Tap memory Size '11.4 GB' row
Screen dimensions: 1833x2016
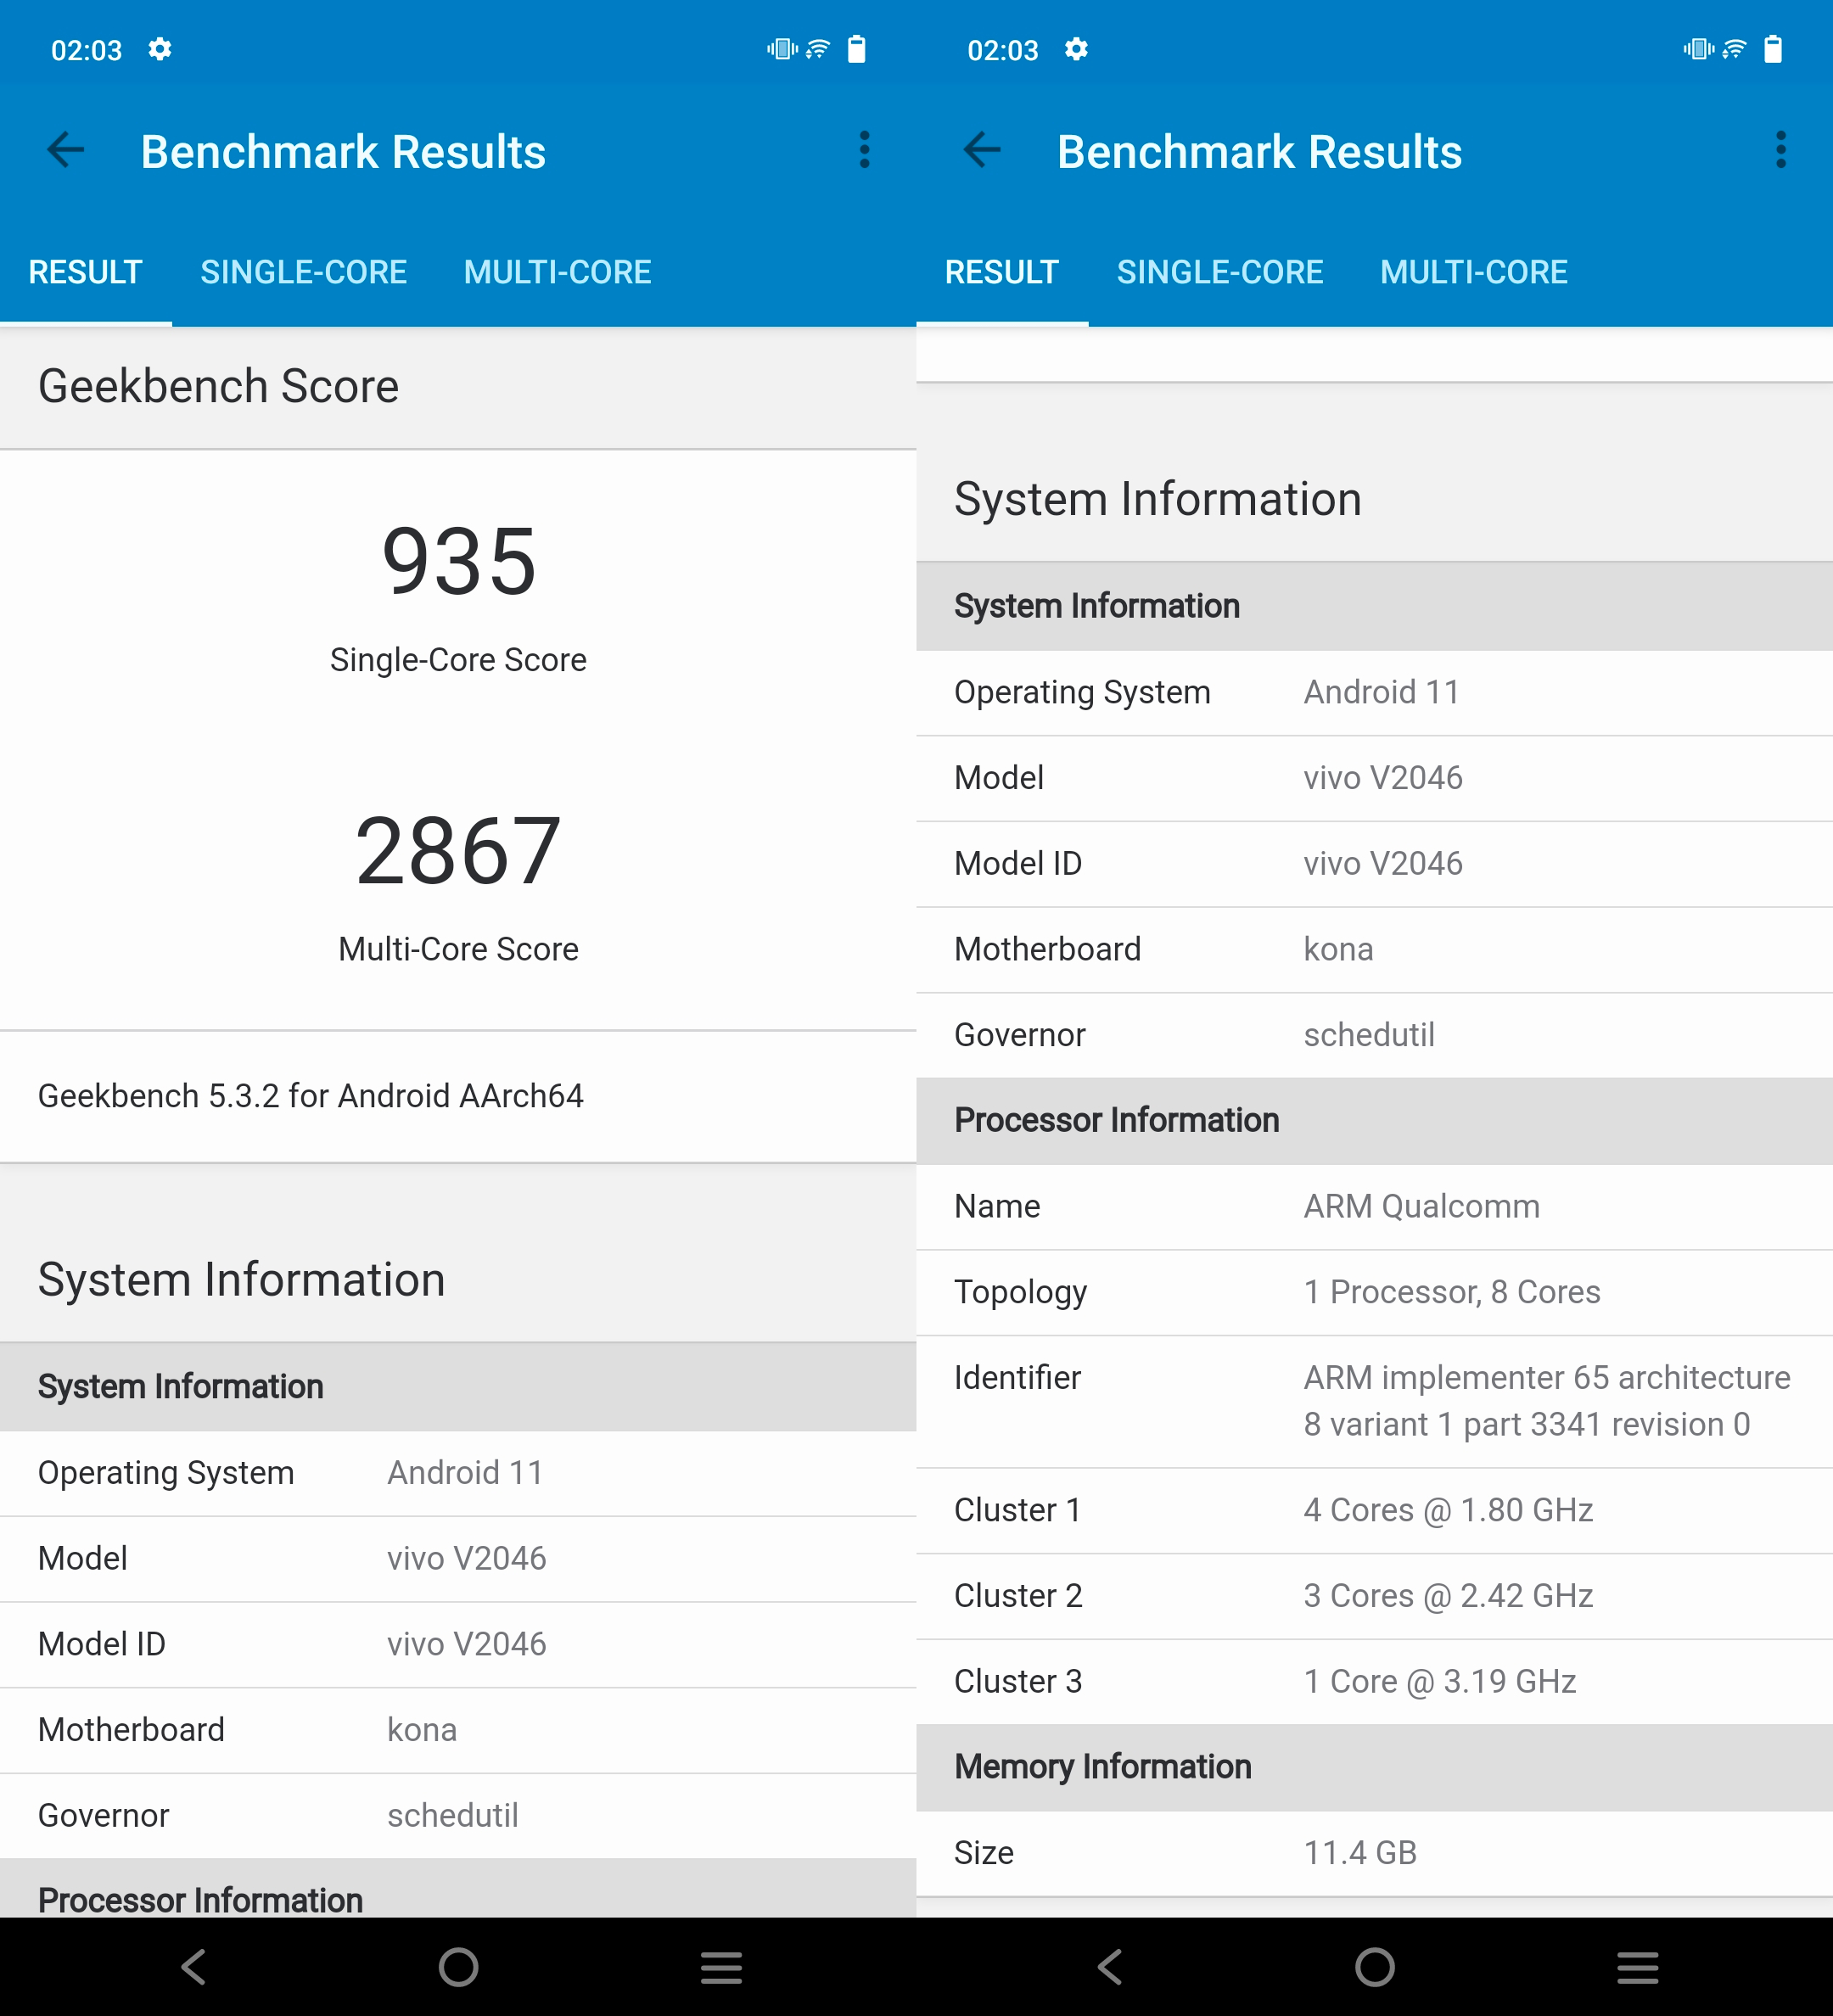1374,1853
